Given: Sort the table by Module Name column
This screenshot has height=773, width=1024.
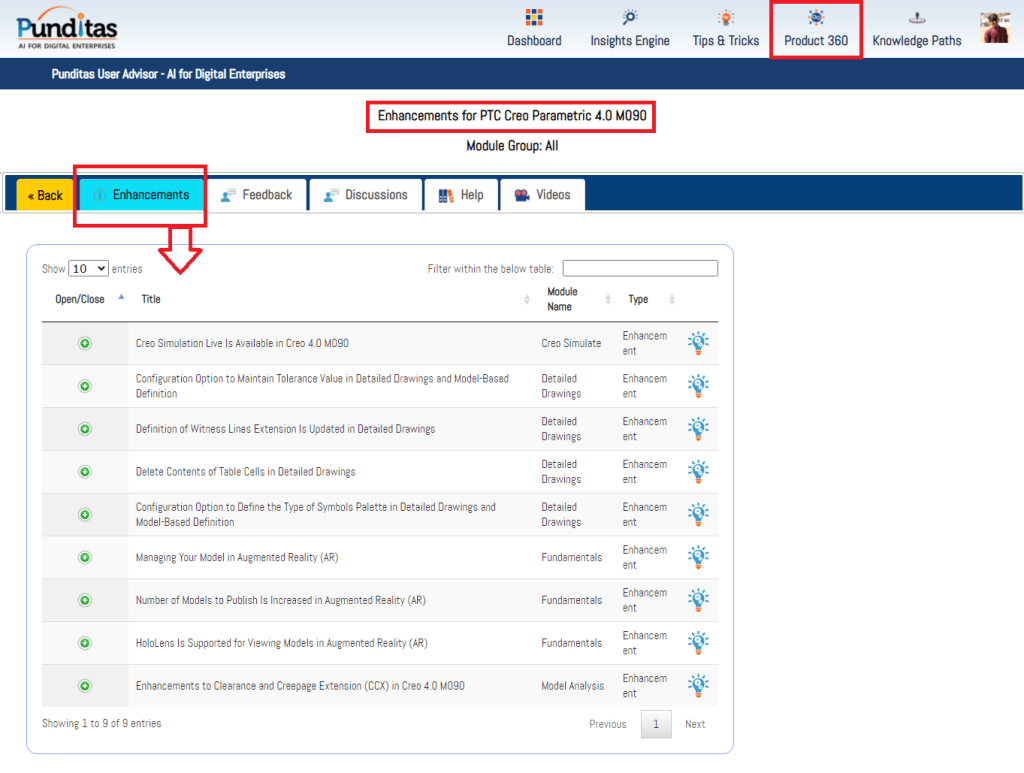Looking at the screenshot, I should coord(562,299).
